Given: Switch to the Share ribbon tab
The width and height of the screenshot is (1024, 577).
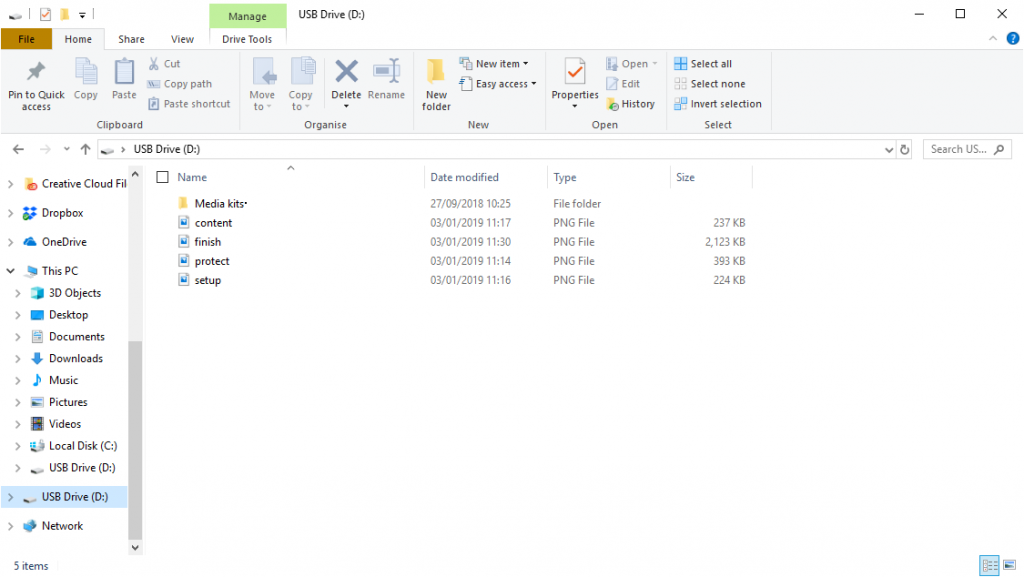Looking at the screenshot, I should click(131, 39).
